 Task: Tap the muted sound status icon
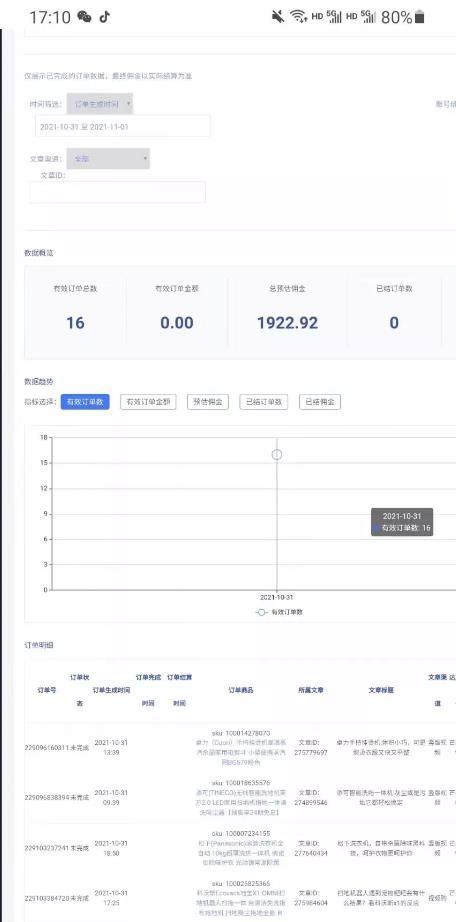tap(278, 16)
